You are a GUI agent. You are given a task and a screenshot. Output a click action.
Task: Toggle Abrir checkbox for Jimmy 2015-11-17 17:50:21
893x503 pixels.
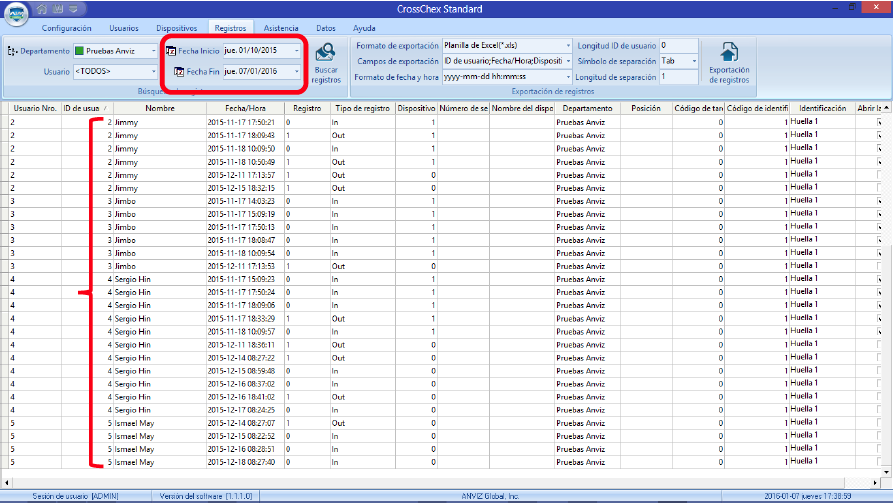pos(879,122)
